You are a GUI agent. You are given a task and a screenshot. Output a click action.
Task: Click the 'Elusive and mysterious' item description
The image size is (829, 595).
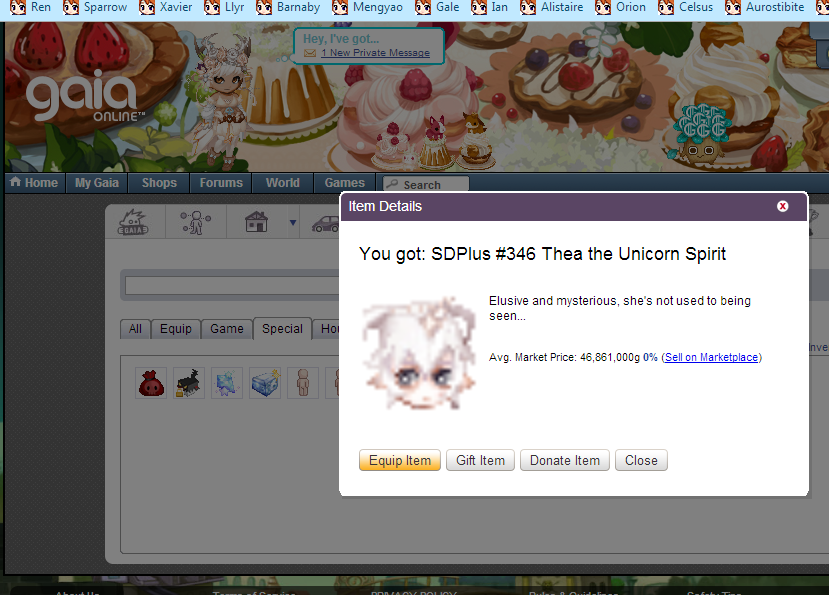click(620, 308)
